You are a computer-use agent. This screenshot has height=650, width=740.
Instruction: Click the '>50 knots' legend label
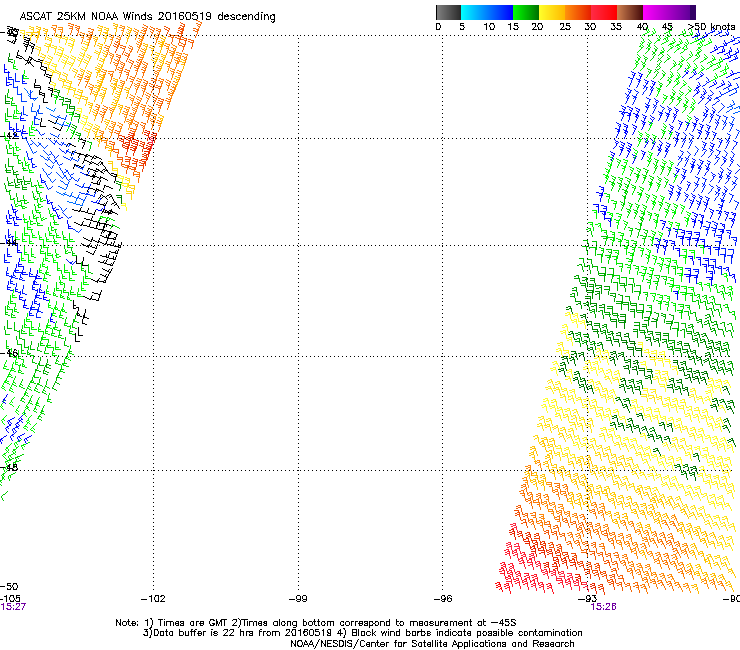click(x=711, y=27)
